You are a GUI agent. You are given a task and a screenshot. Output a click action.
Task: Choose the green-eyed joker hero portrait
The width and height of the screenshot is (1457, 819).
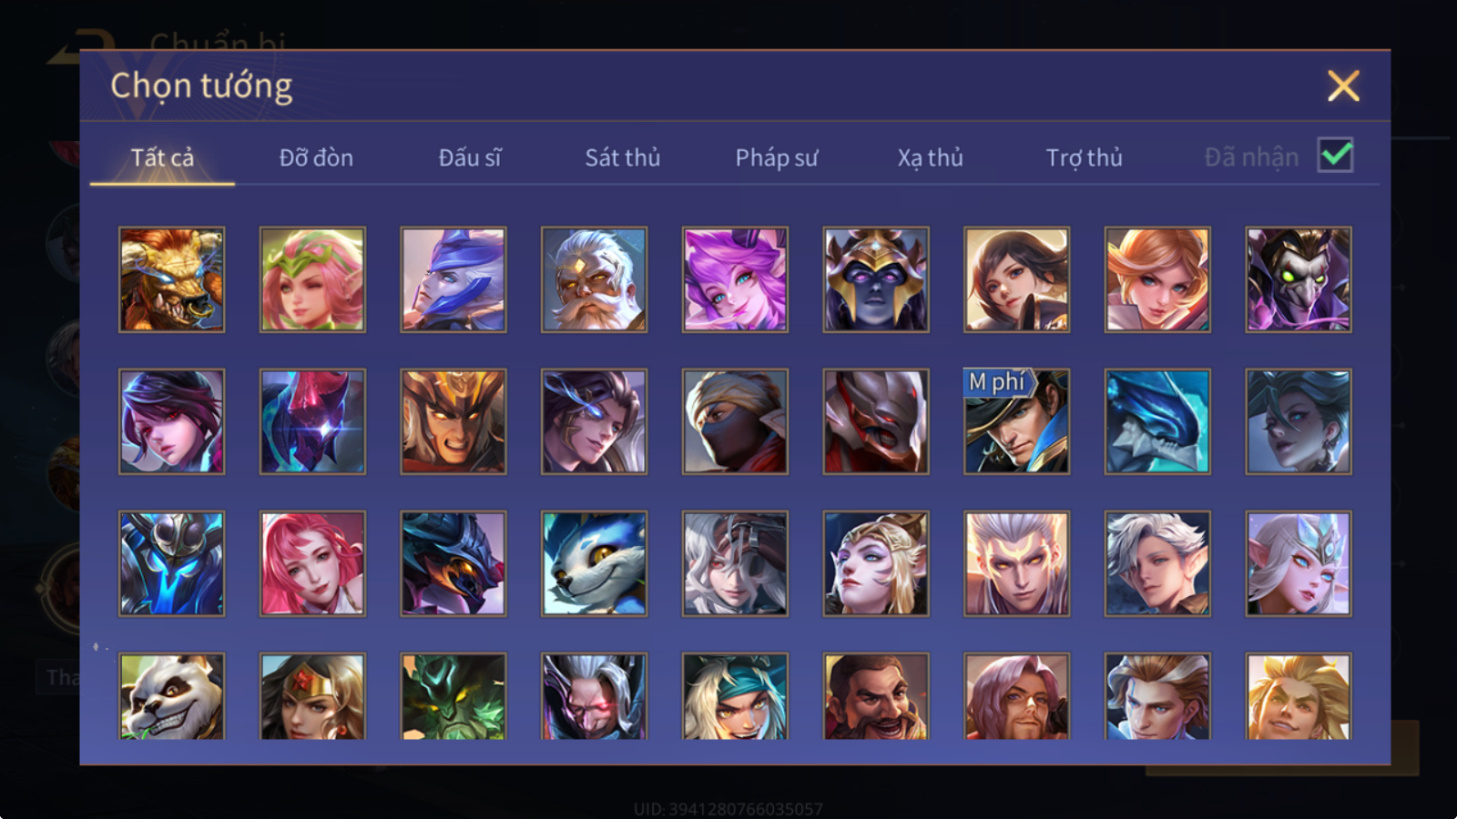(x=1298, y=279)
